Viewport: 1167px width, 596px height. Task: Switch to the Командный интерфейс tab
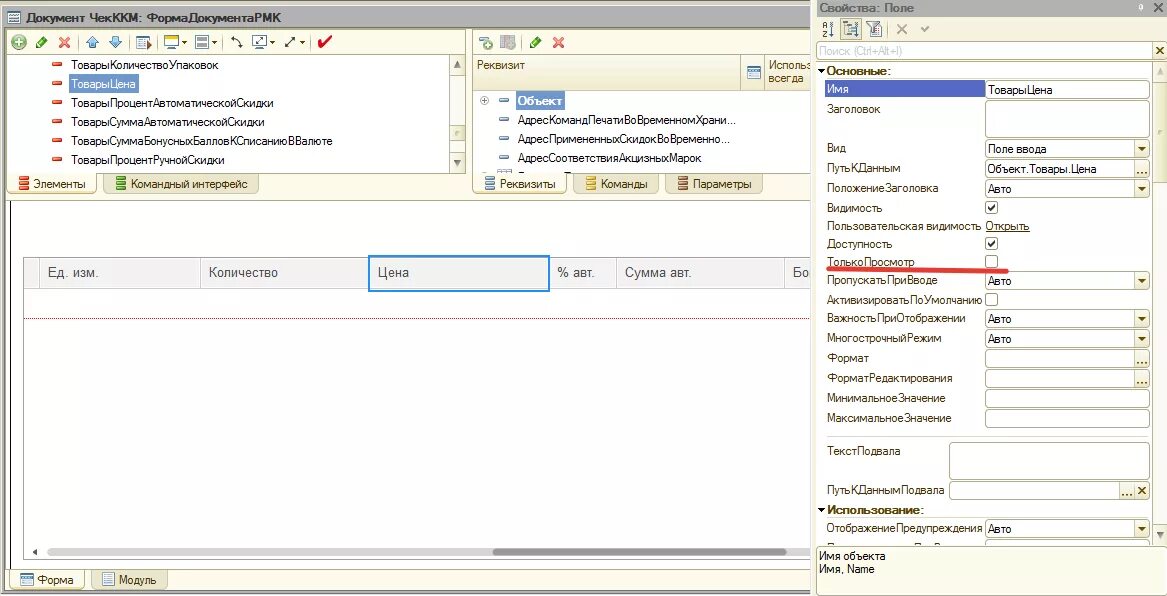pos(181,184)
